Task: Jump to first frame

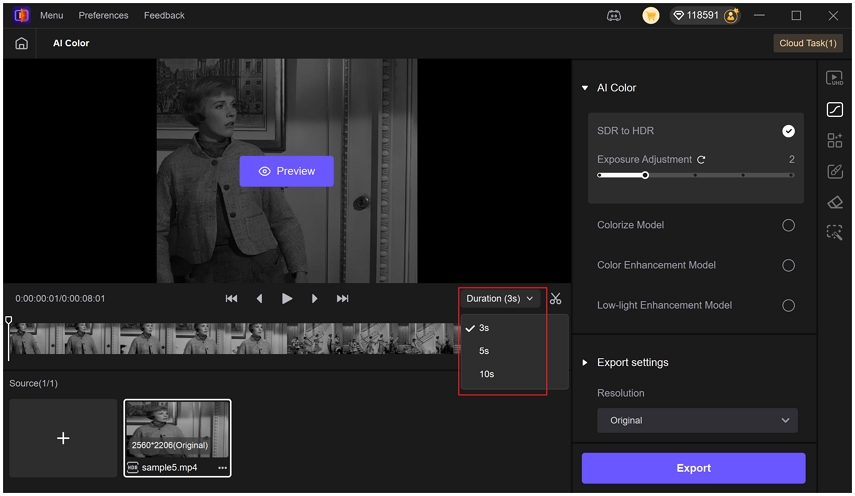Action: click(x=231, y=299)
